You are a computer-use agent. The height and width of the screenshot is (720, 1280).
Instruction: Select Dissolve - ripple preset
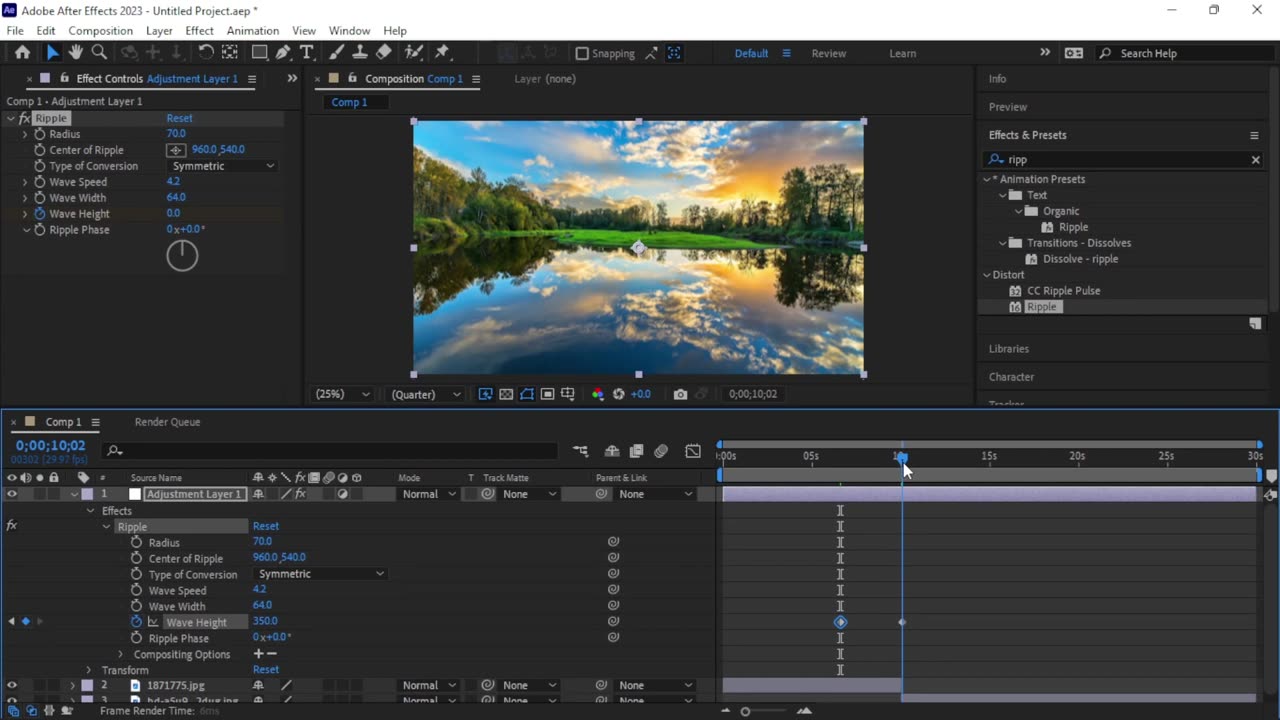click(1080, 259)
